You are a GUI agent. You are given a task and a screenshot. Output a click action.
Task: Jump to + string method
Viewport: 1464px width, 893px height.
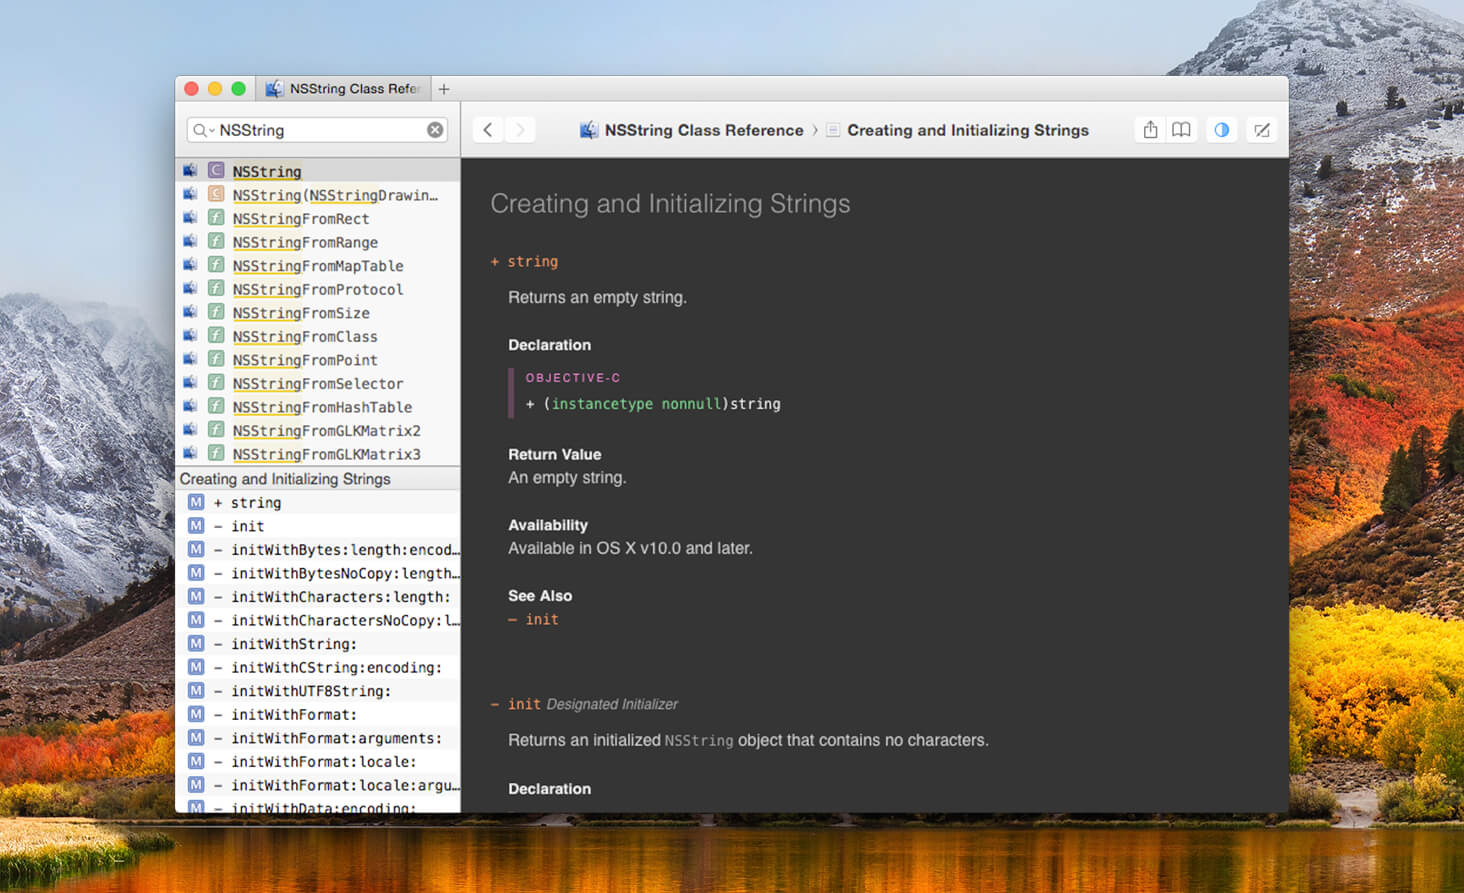point(318,502)
